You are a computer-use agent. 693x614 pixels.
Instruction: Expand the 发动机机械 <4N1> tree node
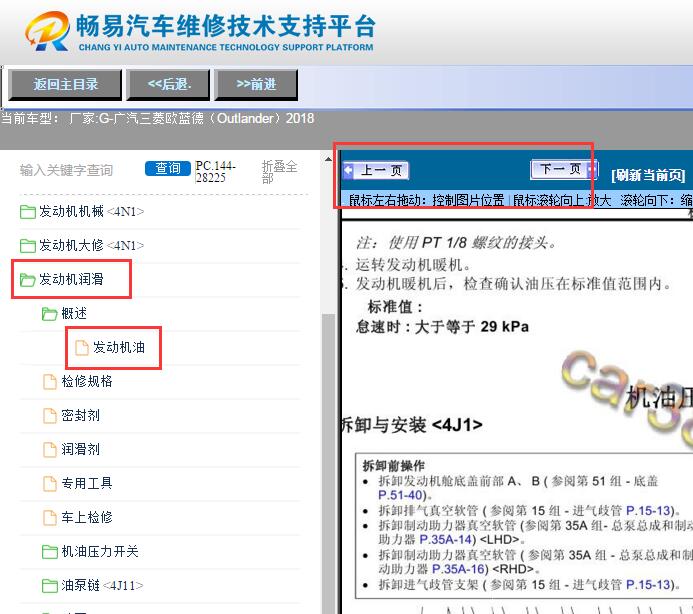click(x=91, y=212)
